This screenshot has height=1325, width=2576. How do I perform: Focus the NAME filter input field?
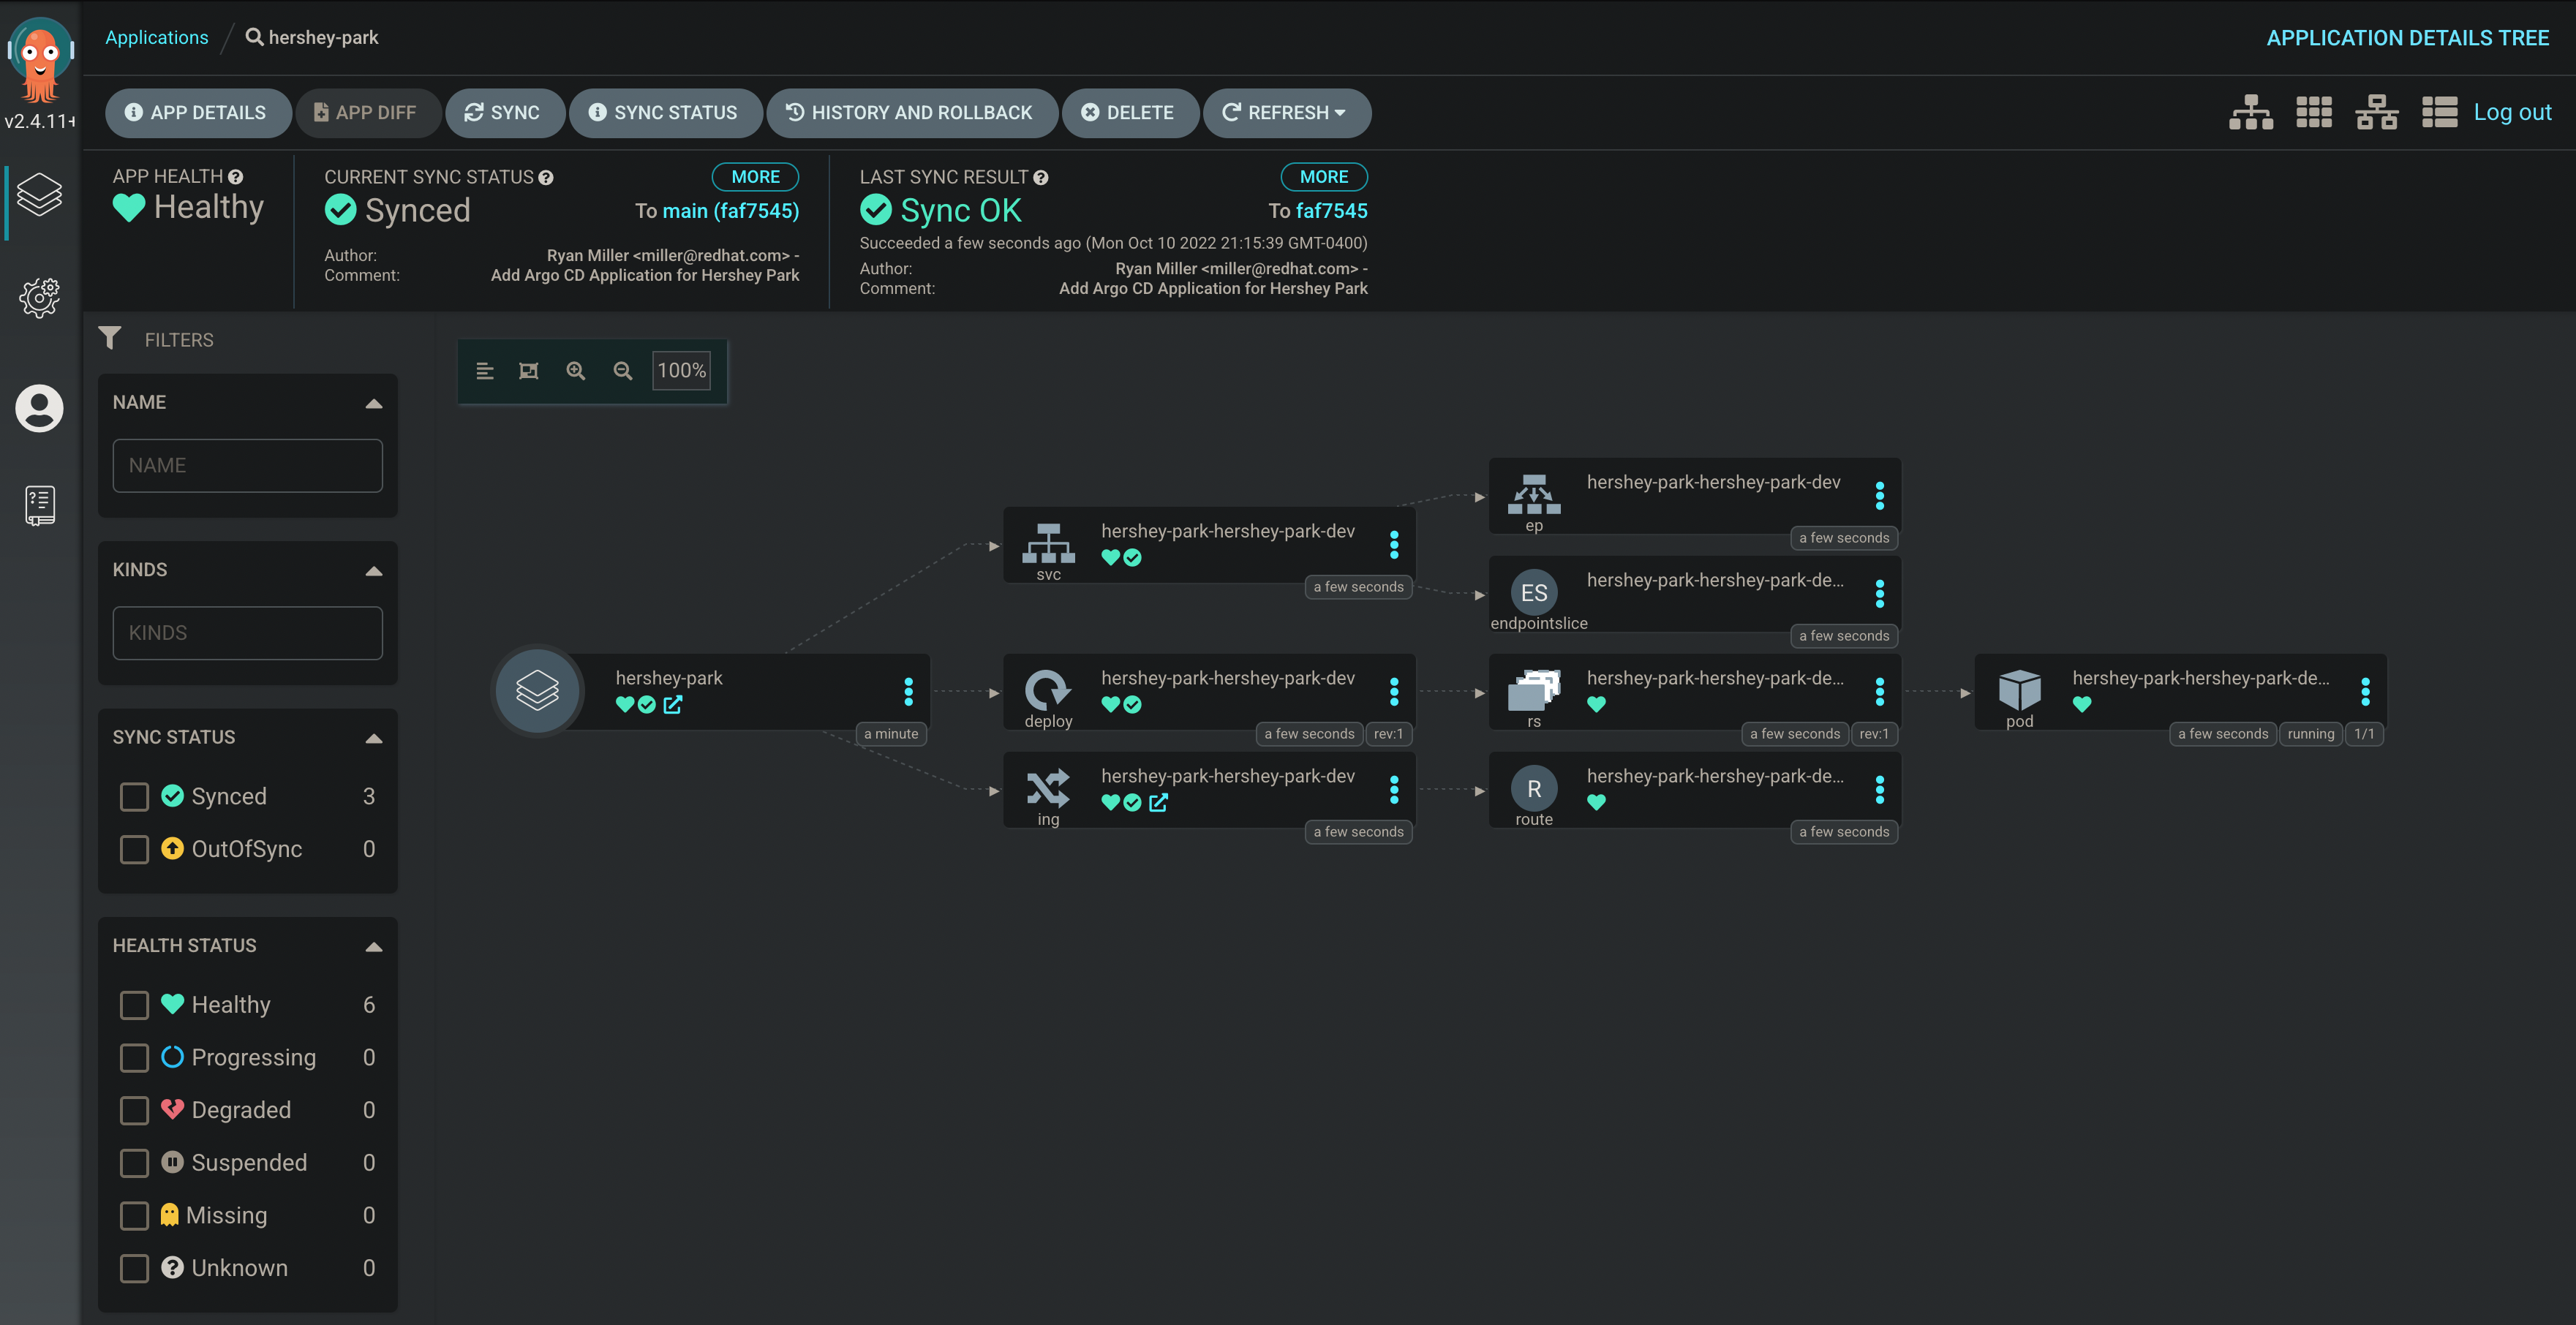(x=248, y=466)
